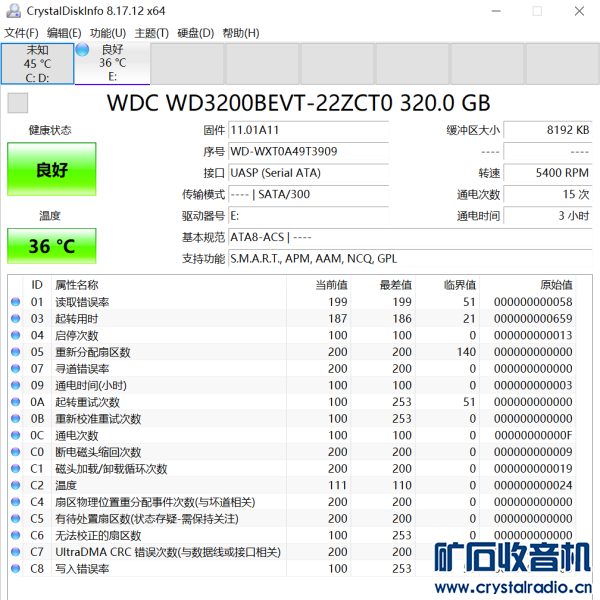Viewport: 600px width, 600px height.
Task: Click raw value 000000000019
Action: click(533, 468)
